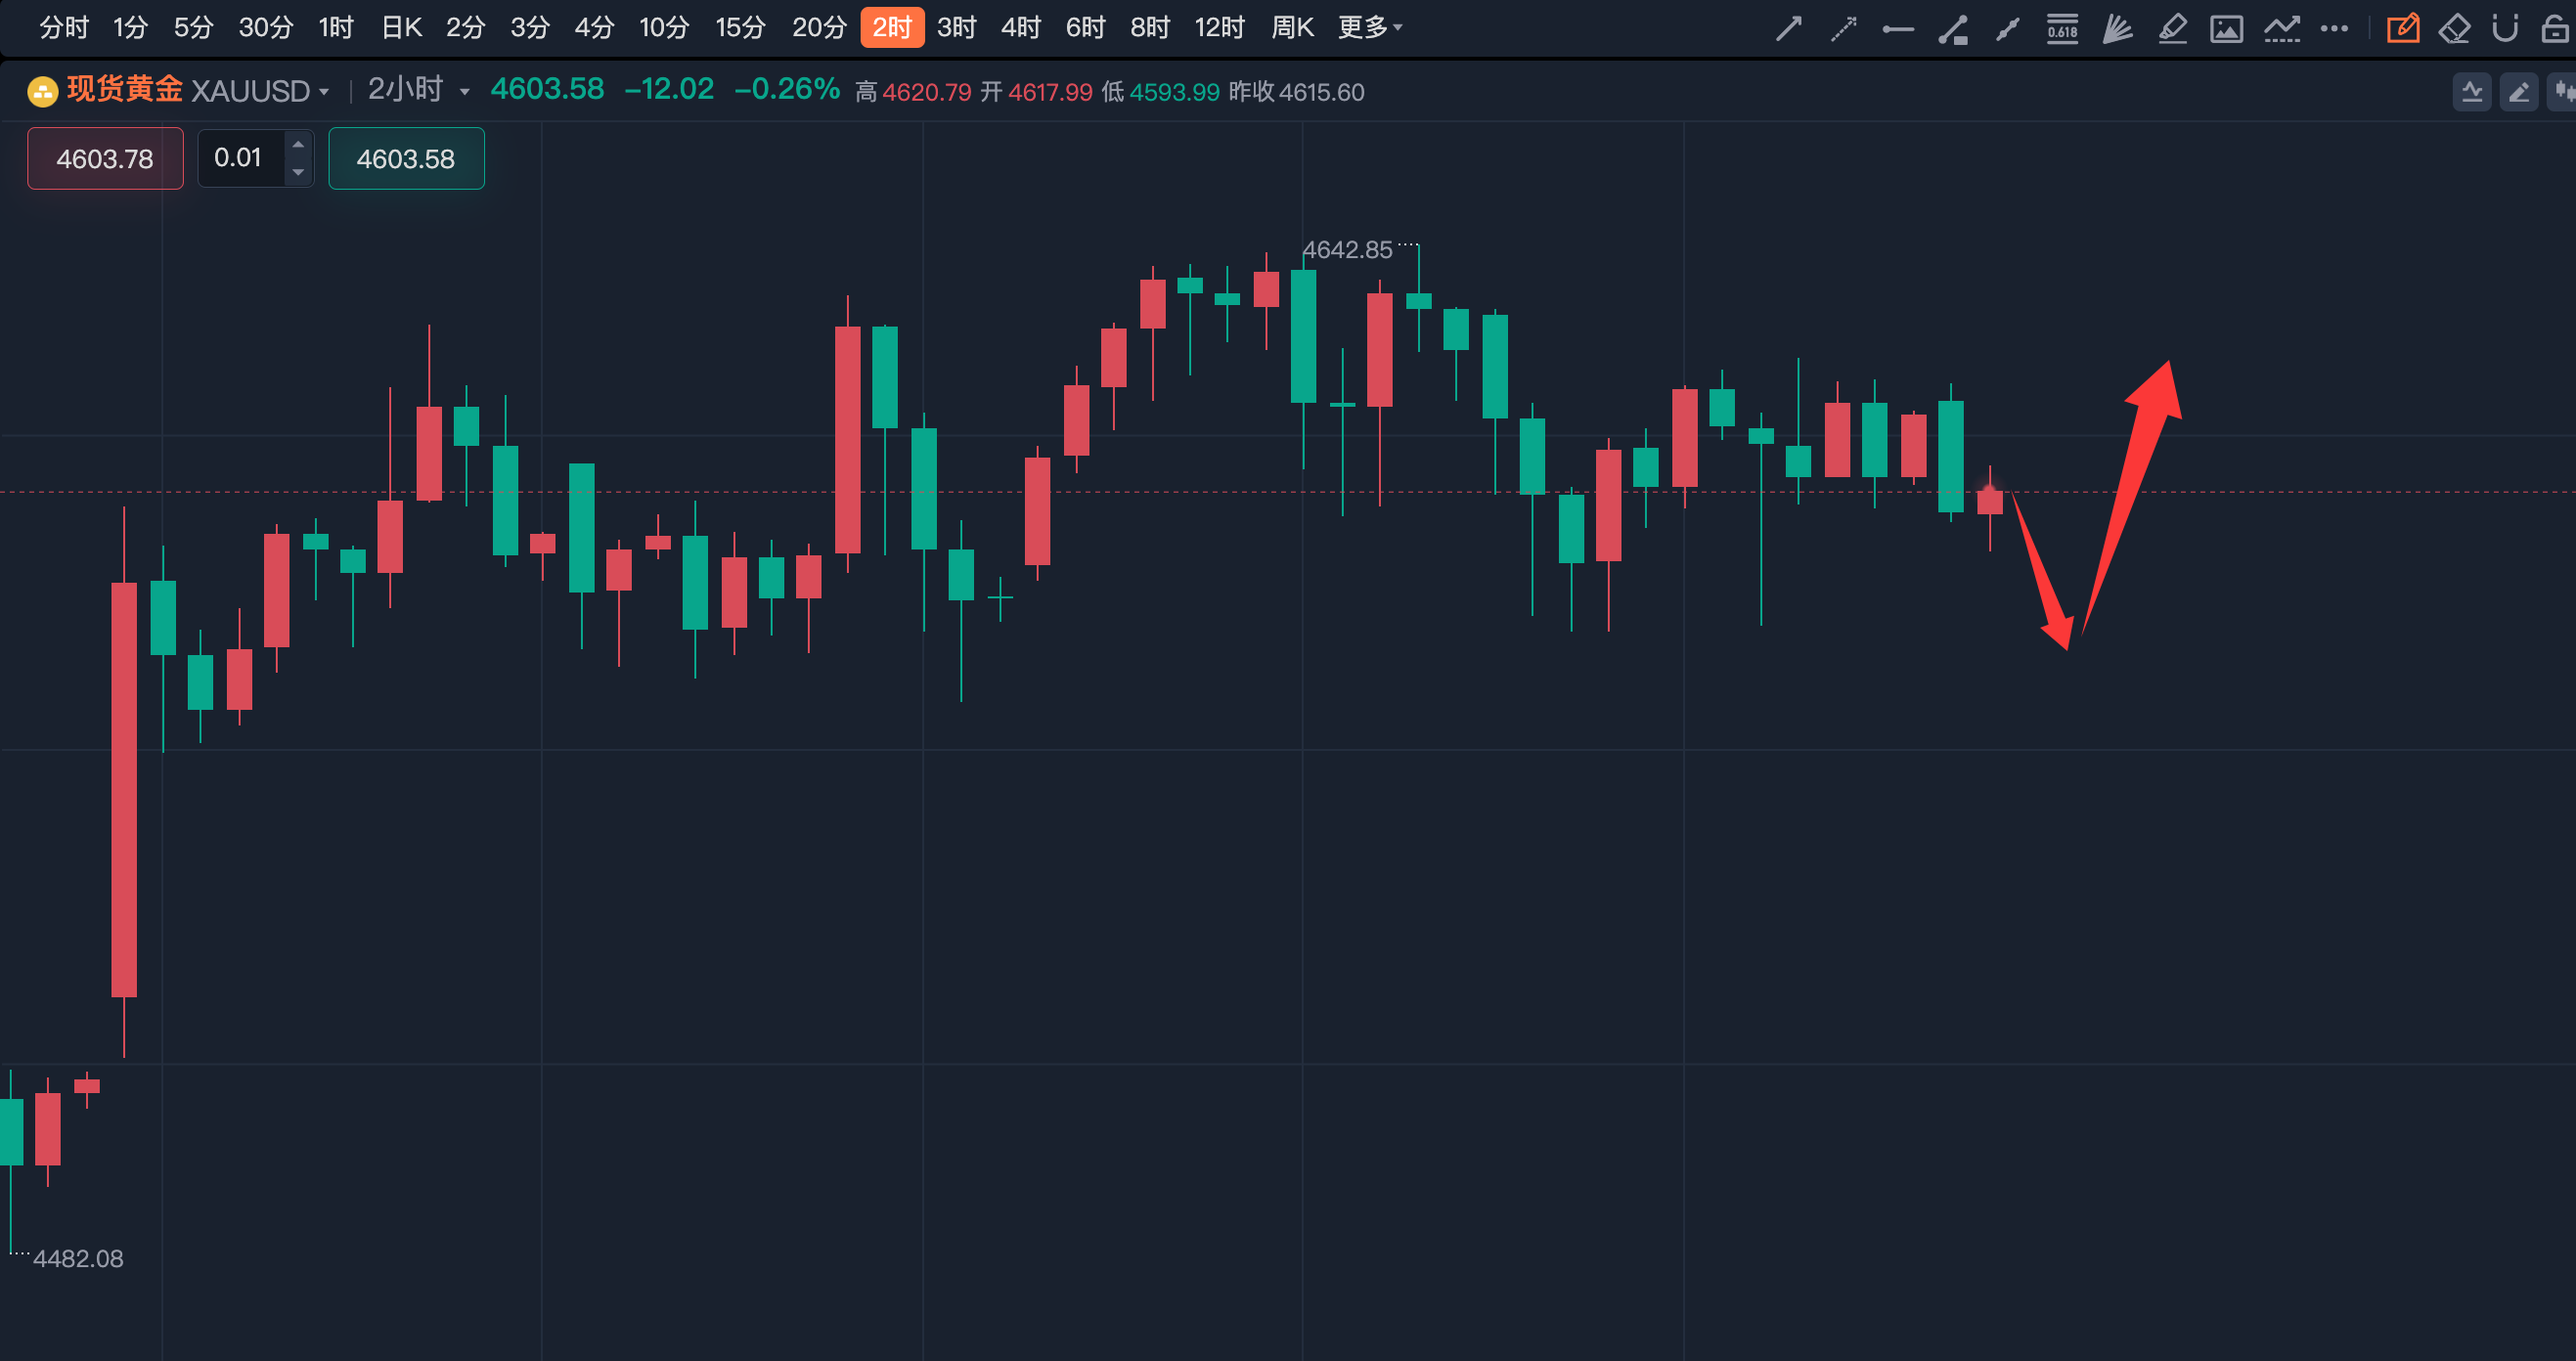
Task: Open the 更多 timeframe dropdown
Action: pos(1370,27)
